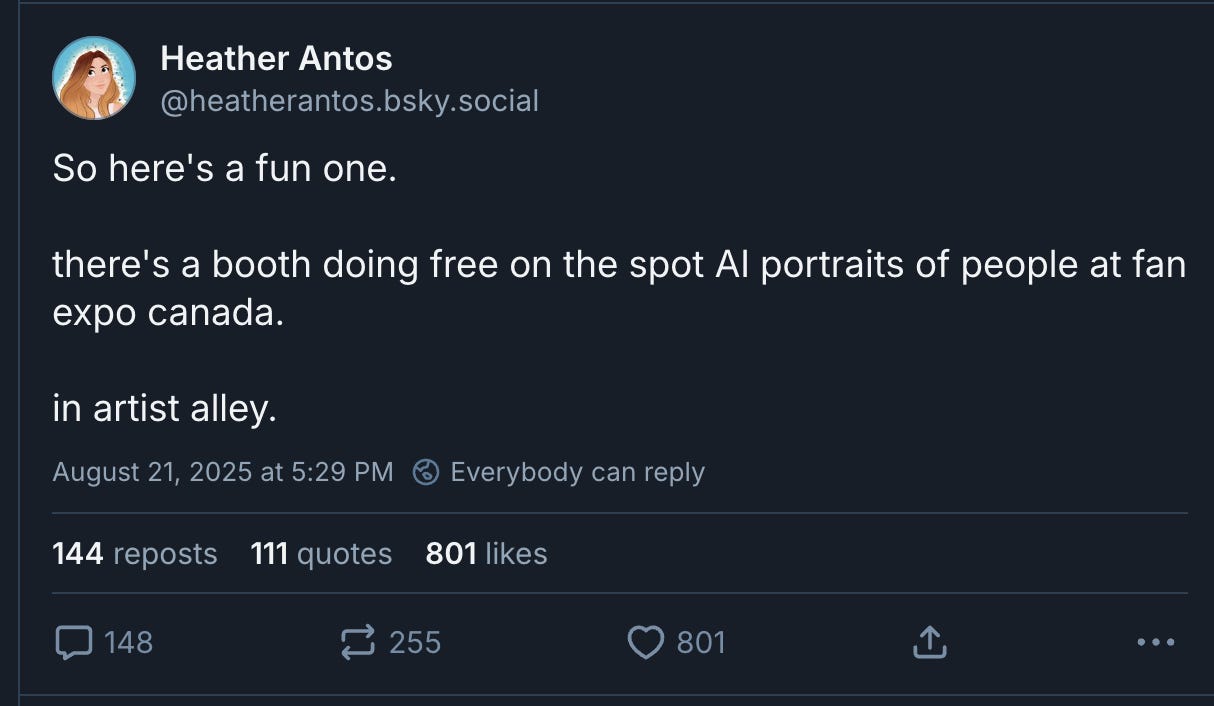Screen dimensions: 1214x706
Task: Click the reply speech bubble icon
Action: coord(74,642)
